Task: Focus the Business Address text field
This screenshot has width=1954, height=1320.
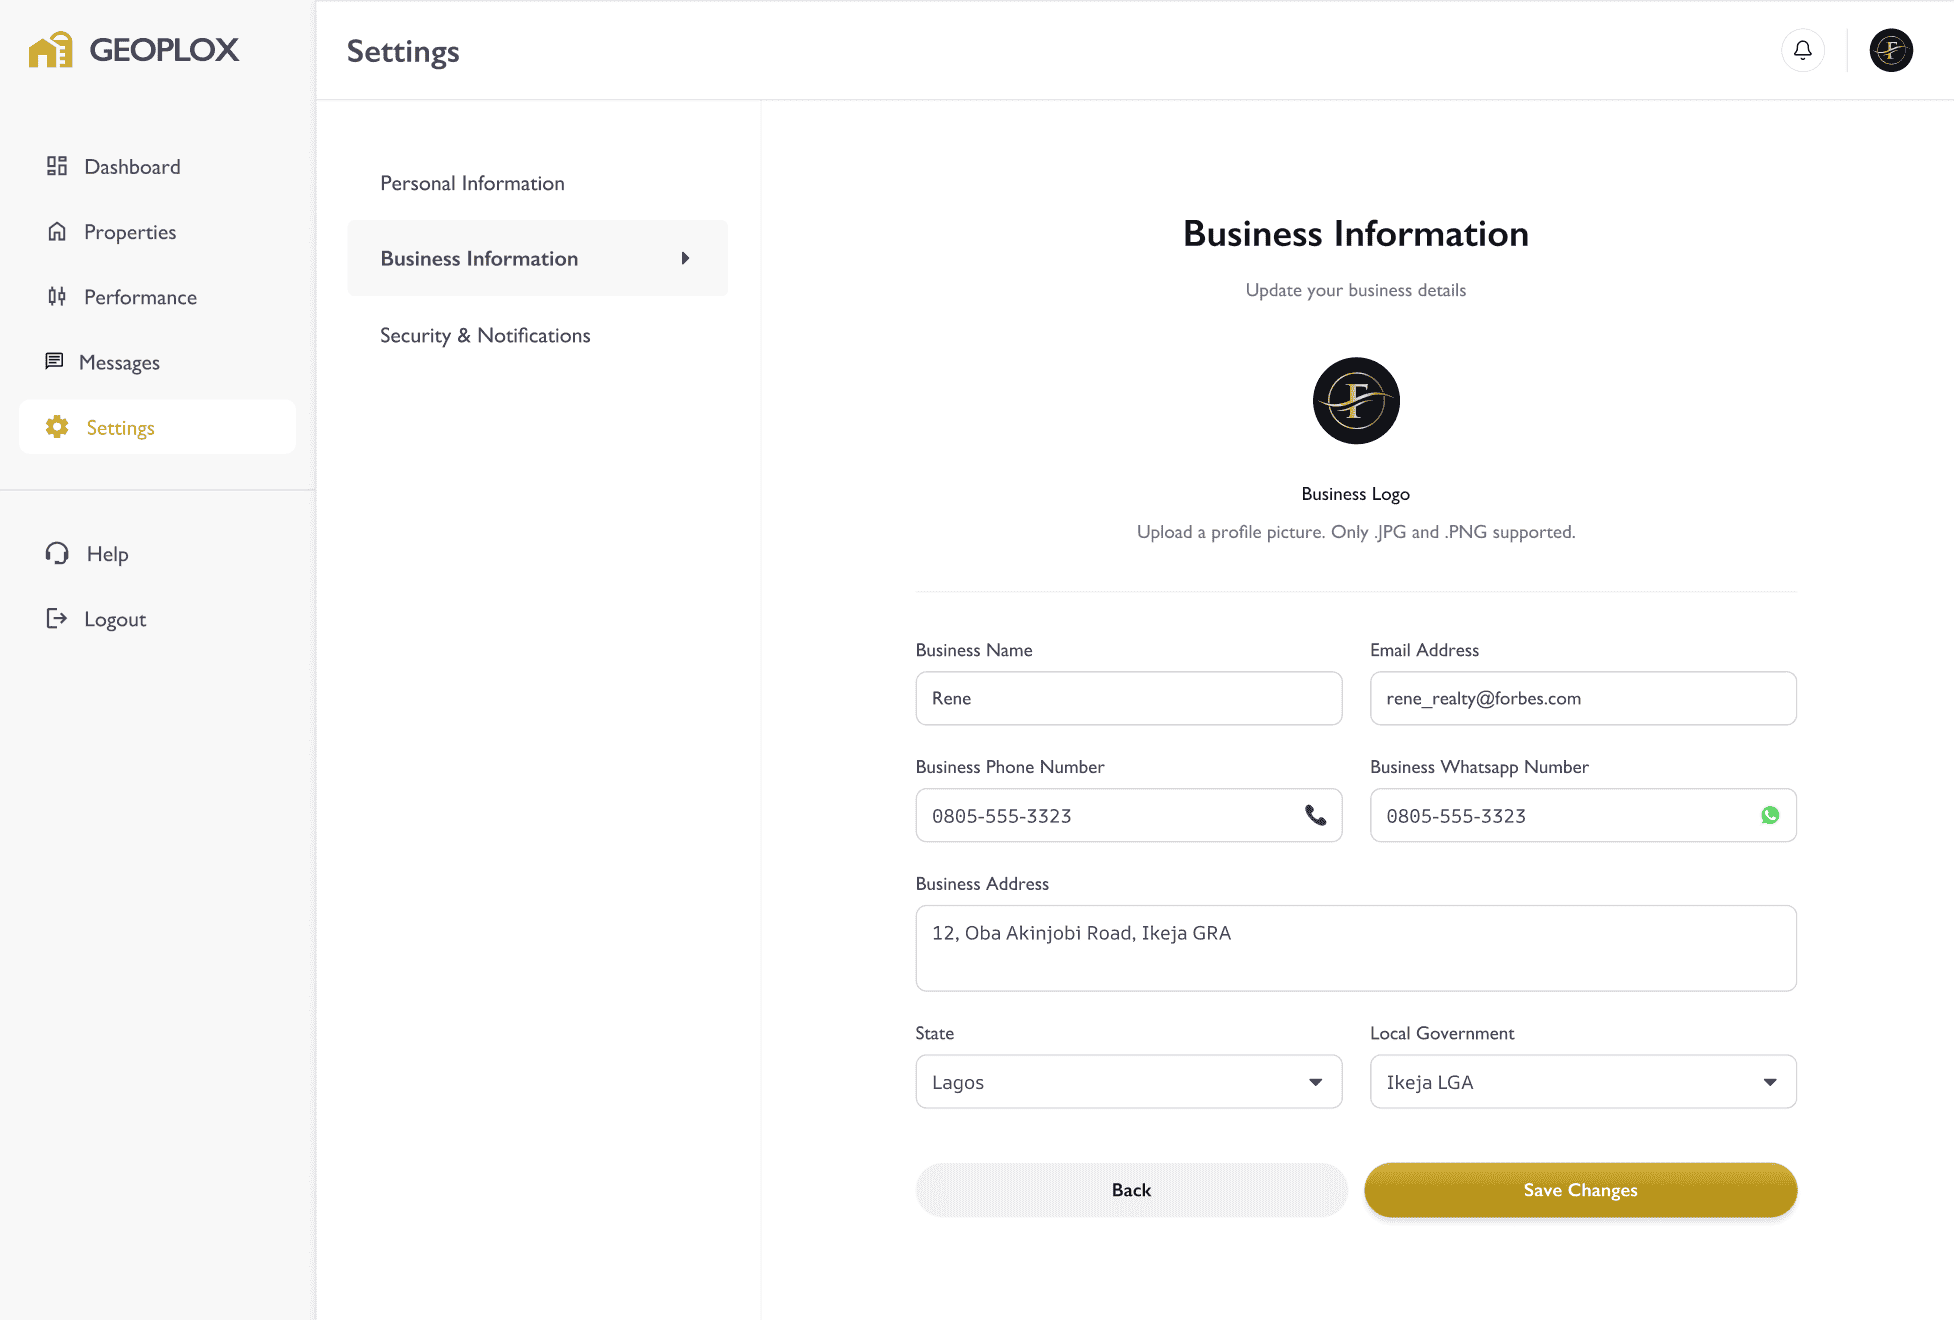Action: pos(1356,948)
